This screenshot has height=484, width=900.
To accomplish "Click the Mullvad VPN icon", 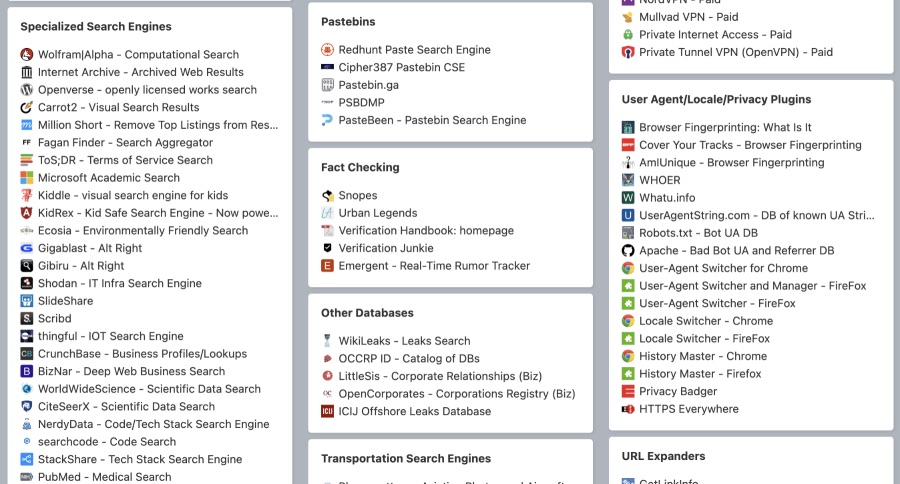I will (x=628, y=17).
